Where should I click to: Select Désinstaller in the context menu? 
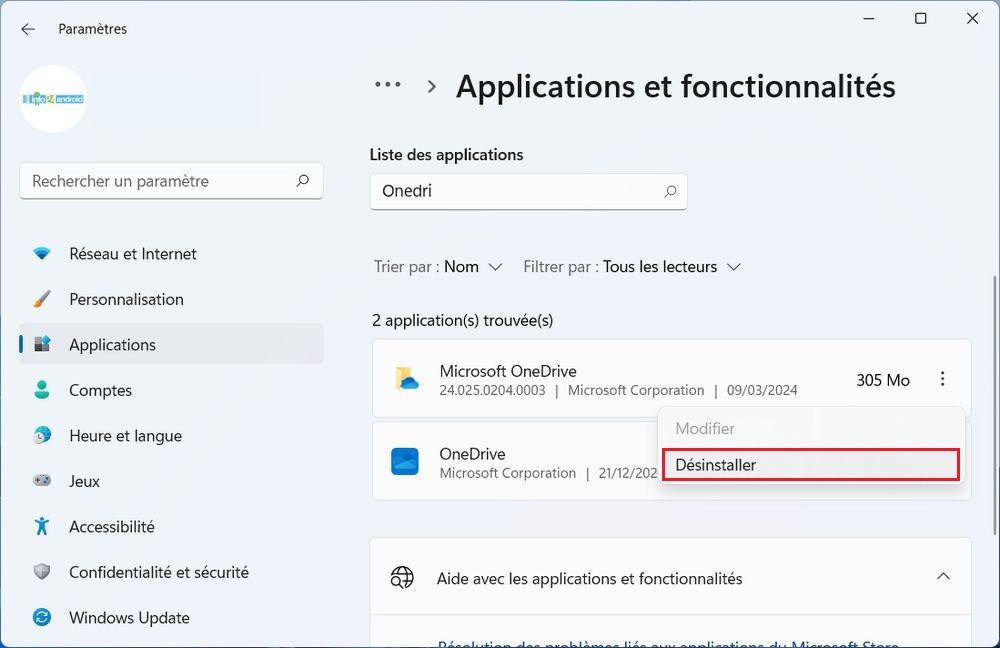810,464
